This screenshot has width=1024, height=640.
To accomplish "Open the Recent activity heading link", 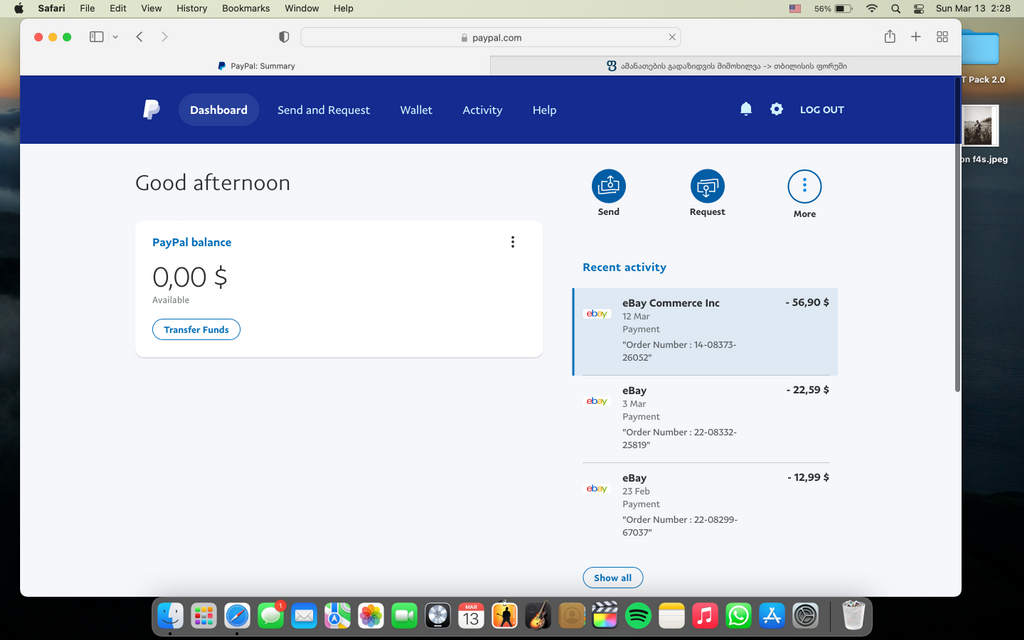I will [624, 267].
